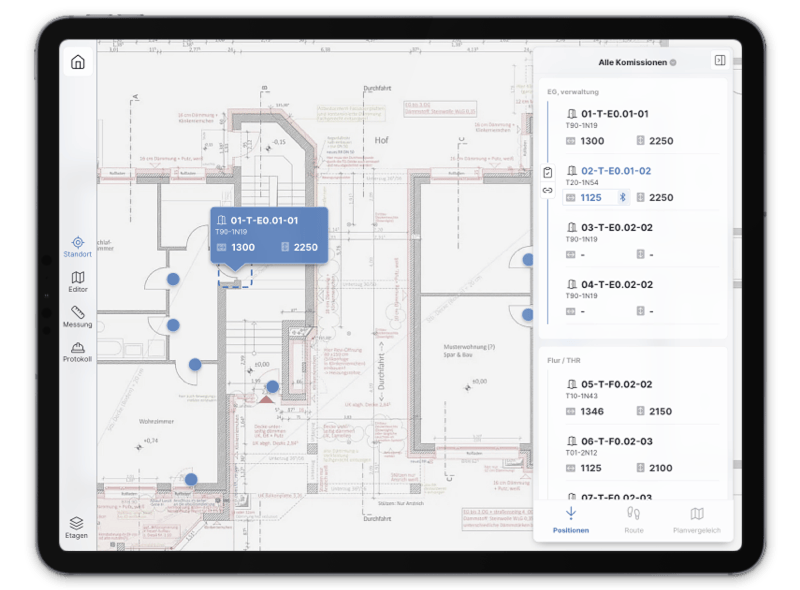The width and height of the screenshot is (800, 590).
Task: Click height value 2250 of 02-T-E0.01-02
Action: (661, 198)
